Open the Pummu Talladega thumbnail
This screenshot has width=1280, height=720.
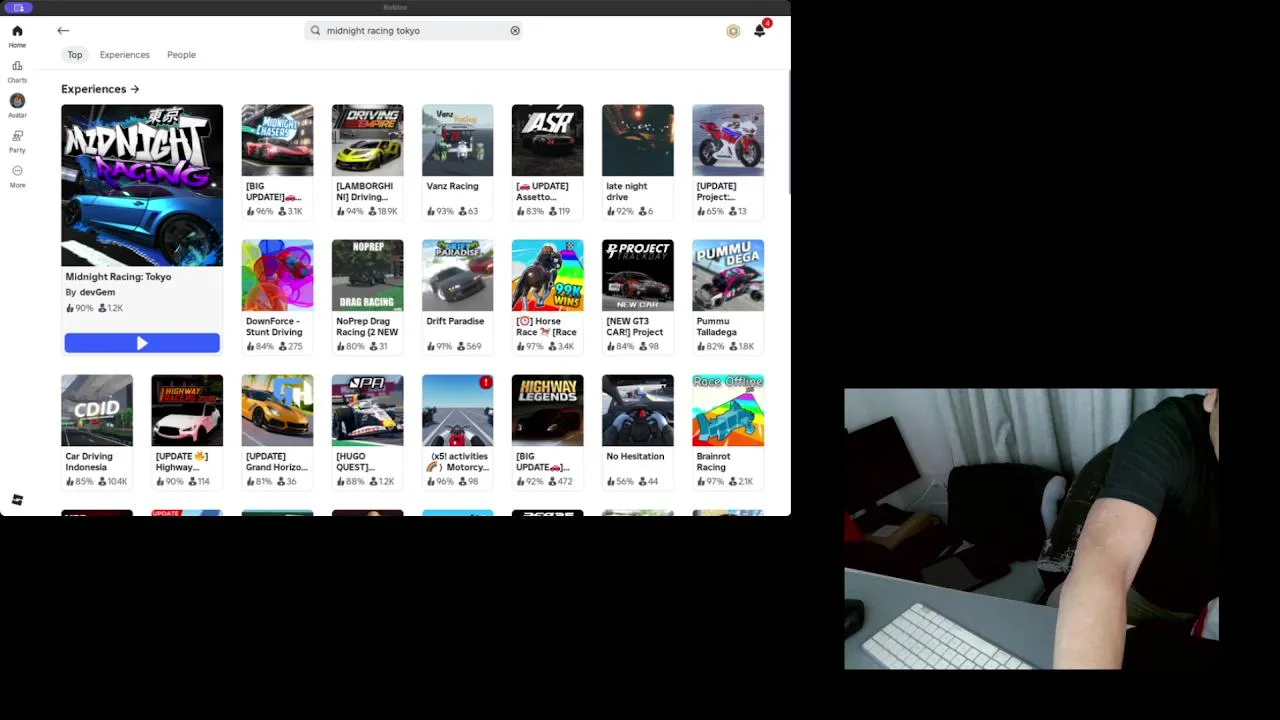pyautogui.click(x=728, y=275)
